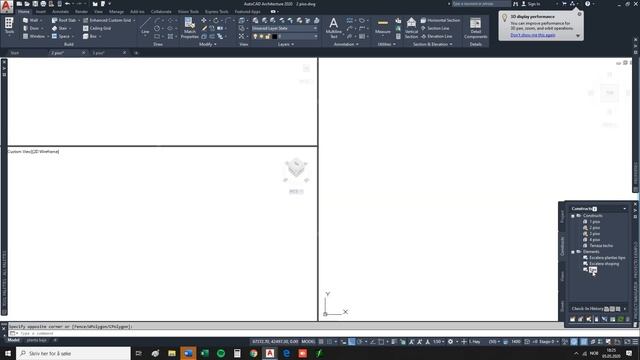Open the Windows Start menu
This screenshot has height=360, width=640.
8,353
